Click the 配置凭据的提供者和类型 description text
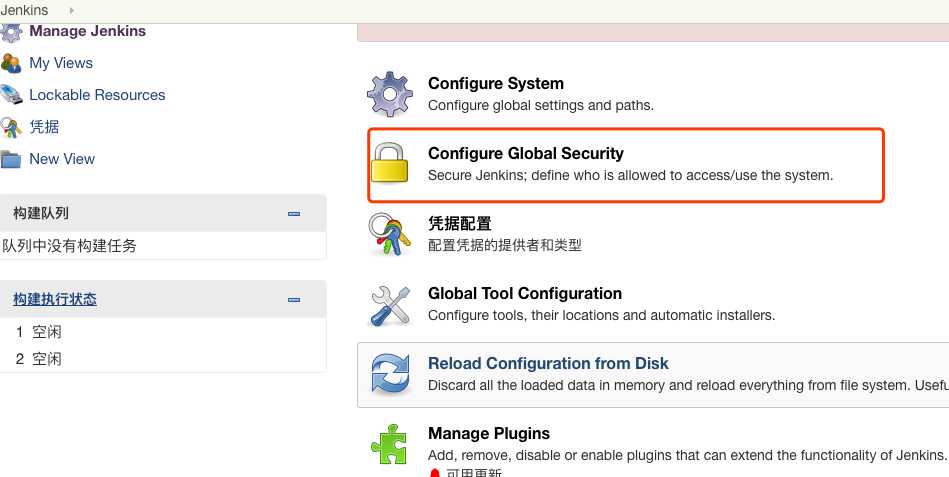The height and width of the screenshot is (477, 949). pyautogui.click(x=505, y=246)
